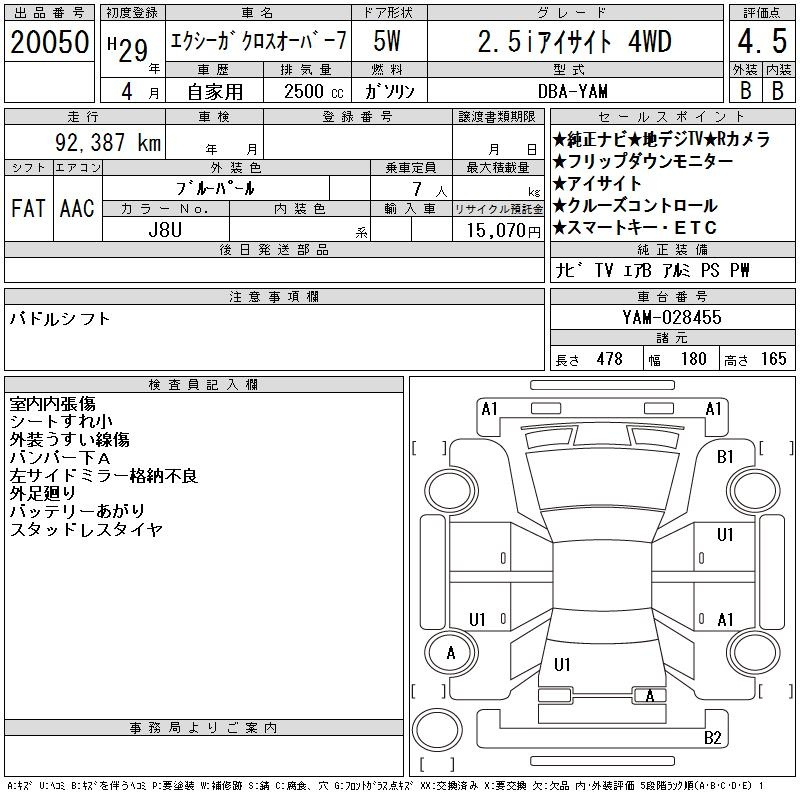Click the B1 damage mark on diagram

pos(725,457)
